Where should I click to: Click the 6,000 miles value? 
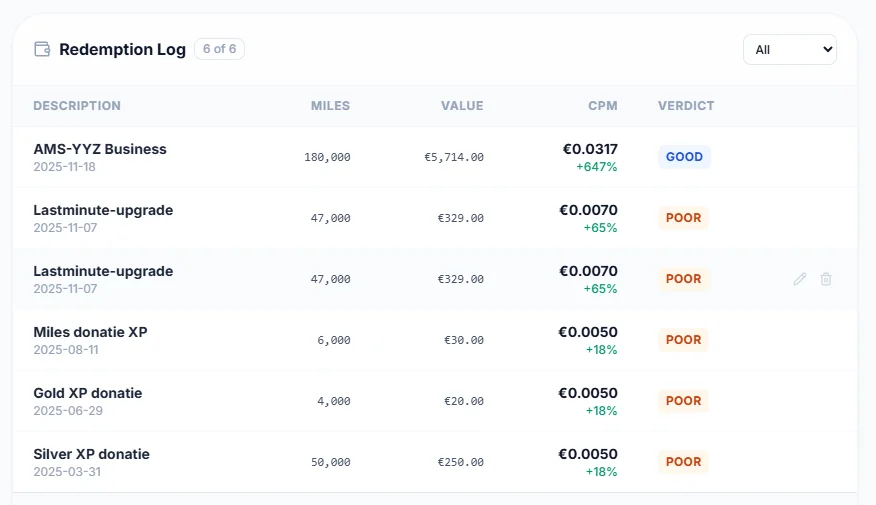pos(334,340)
